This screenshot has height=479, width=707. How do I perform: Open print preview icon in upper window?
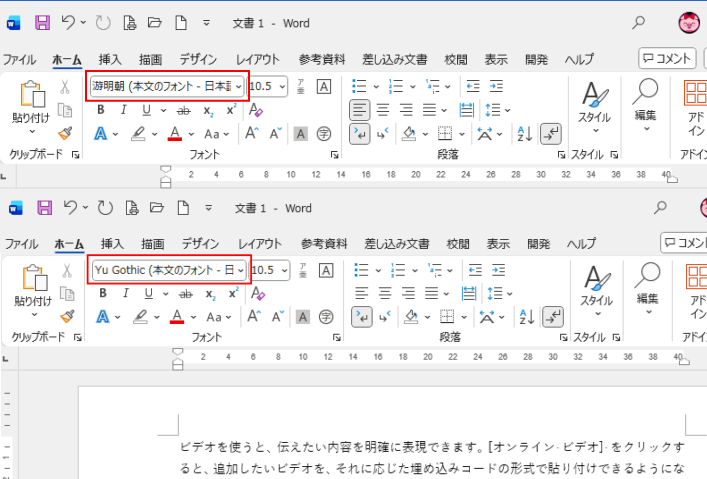[129, 23]
